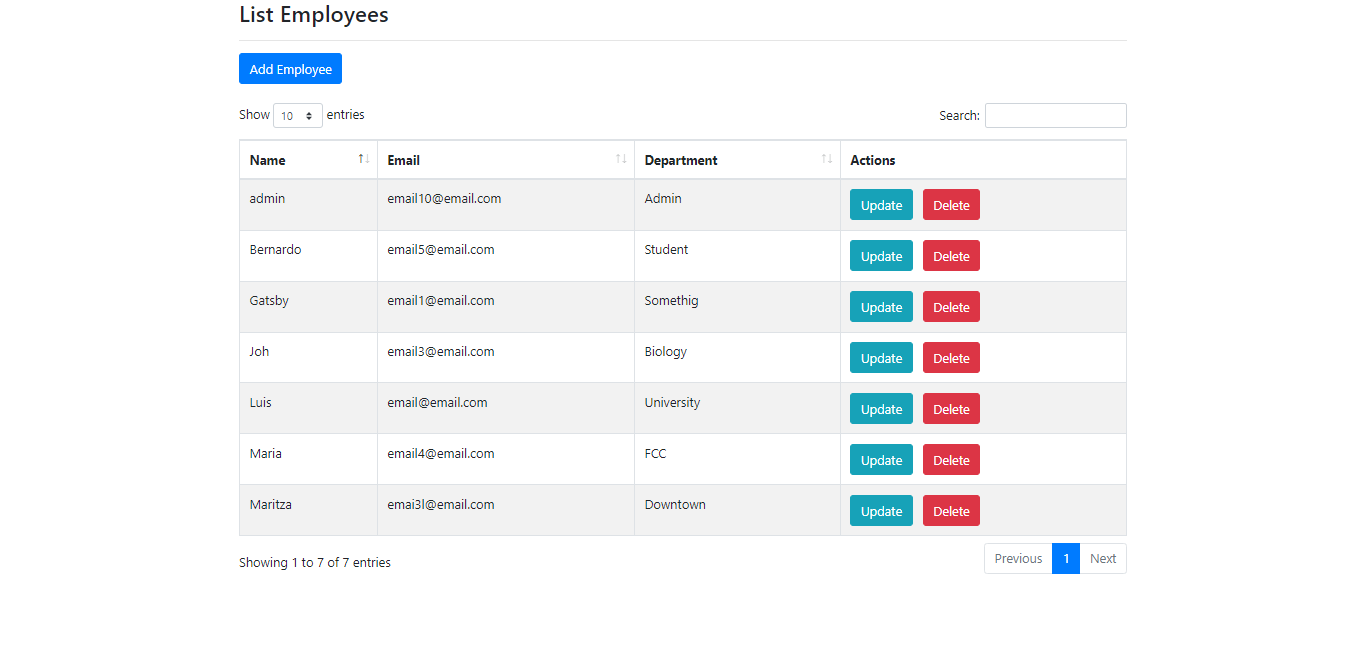
Task: Update the admin employee record
Action: click(881, 205)
